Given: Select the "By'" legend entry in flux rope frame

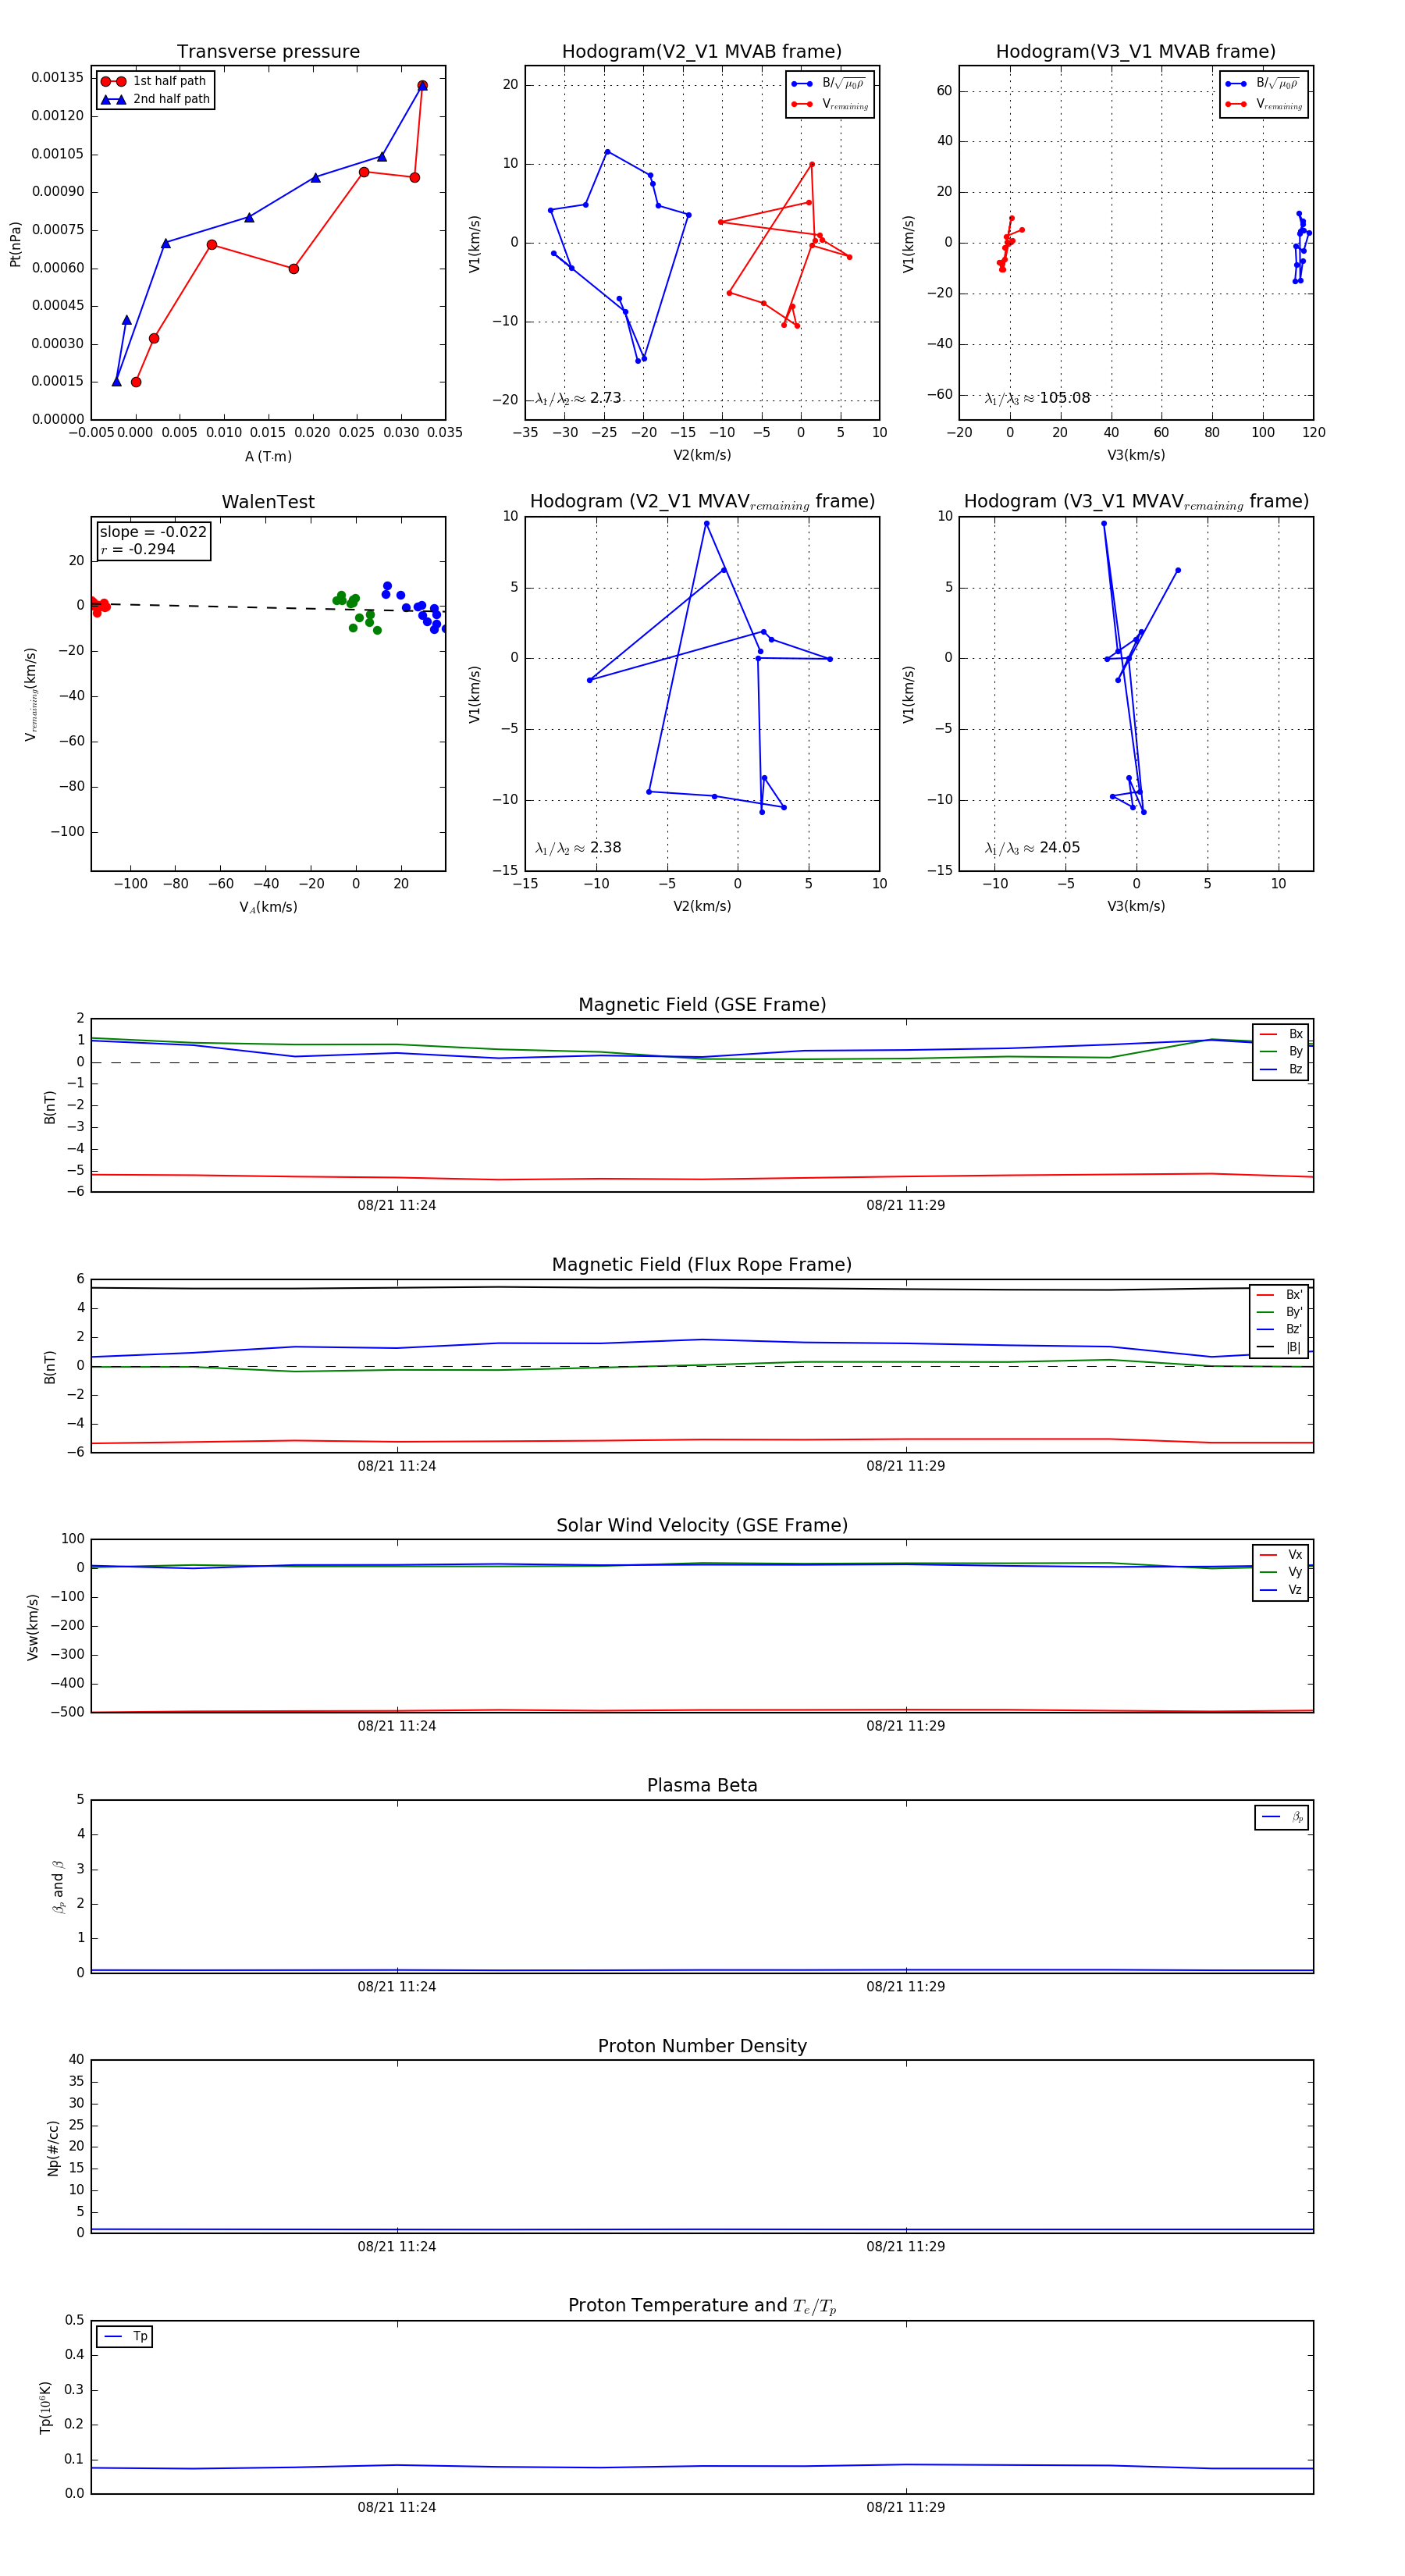Looking at the screenshot, I should click(1279, 1312).
